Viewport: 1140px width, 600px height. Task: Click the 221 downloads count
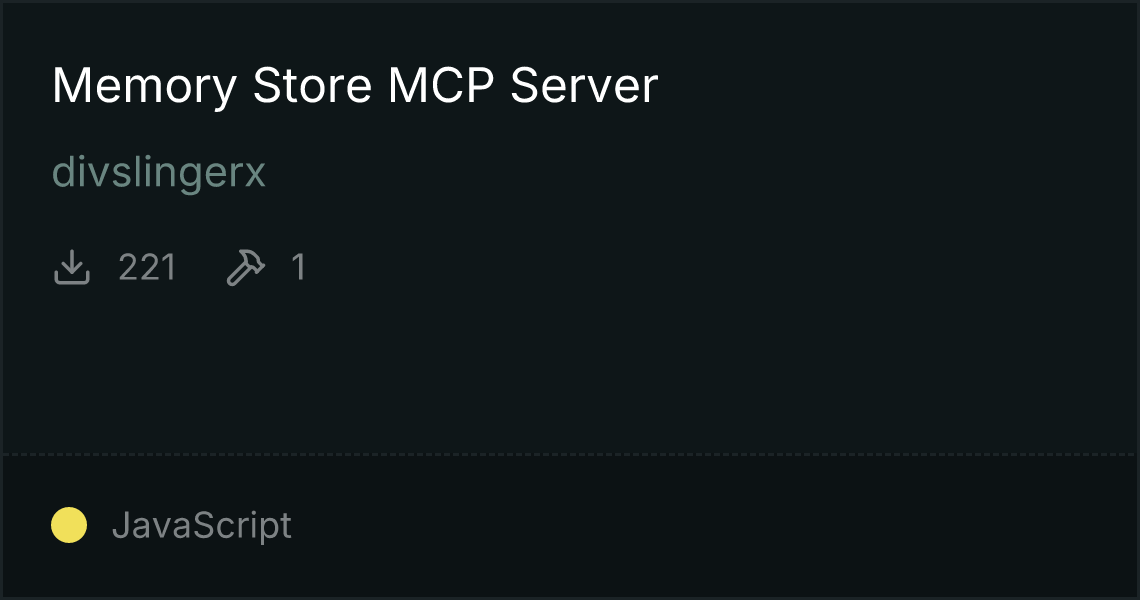(147, 268)
